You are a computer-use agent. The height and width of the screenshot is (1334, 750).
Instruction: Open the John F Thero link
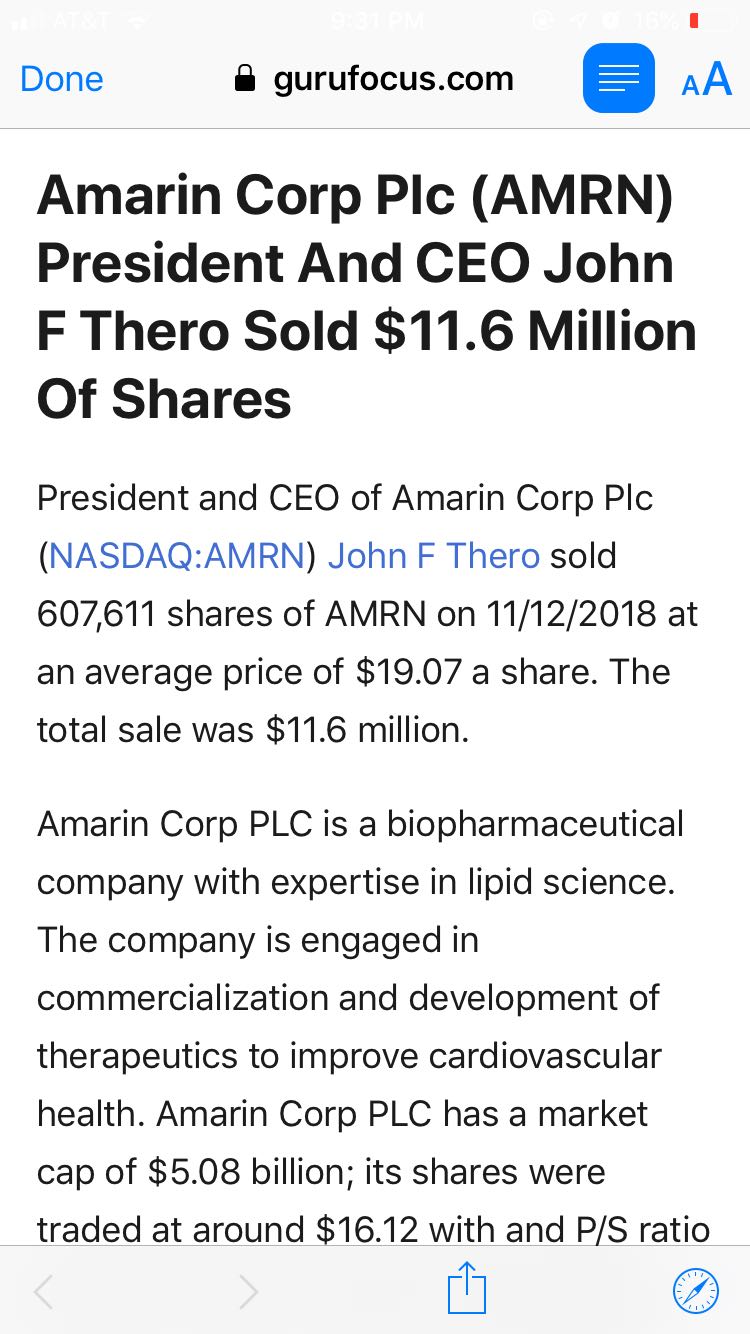(x=433, y=556)
